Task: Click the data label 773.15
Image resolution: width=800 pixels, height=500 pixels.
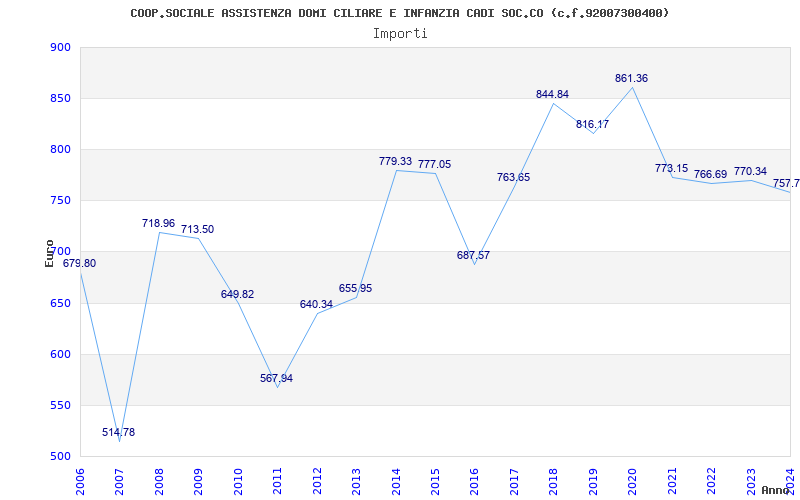Action: 671,168
